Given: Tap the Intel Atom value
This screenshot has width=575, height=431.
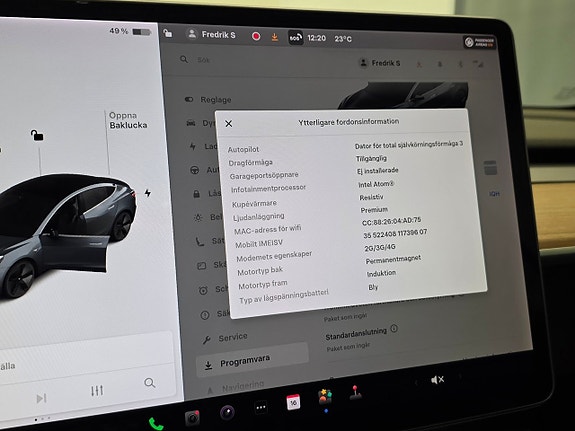Looking at the screenshot, I should coord(376,184).
